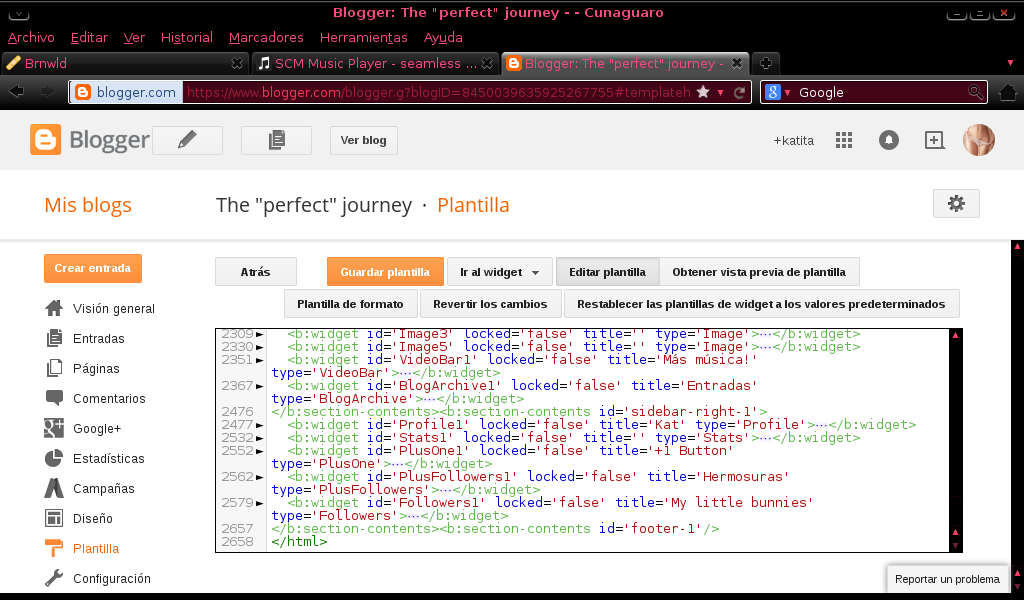Open the settings gear button
1024x600 pixels.
click(956, 204)
